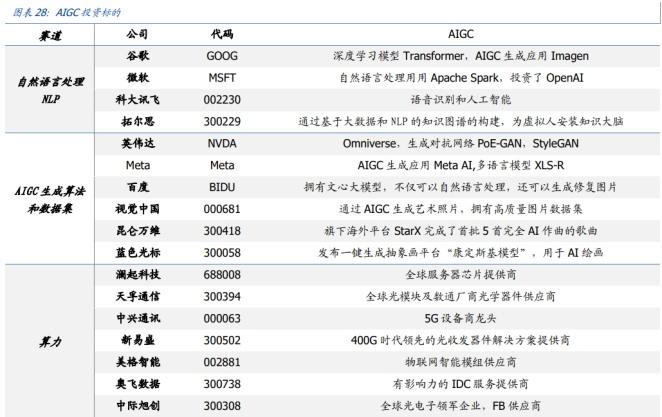Click the description '全球服务器芯片提供商'
662x417 pixels.
pyautogui.click(x=461, y=275)
